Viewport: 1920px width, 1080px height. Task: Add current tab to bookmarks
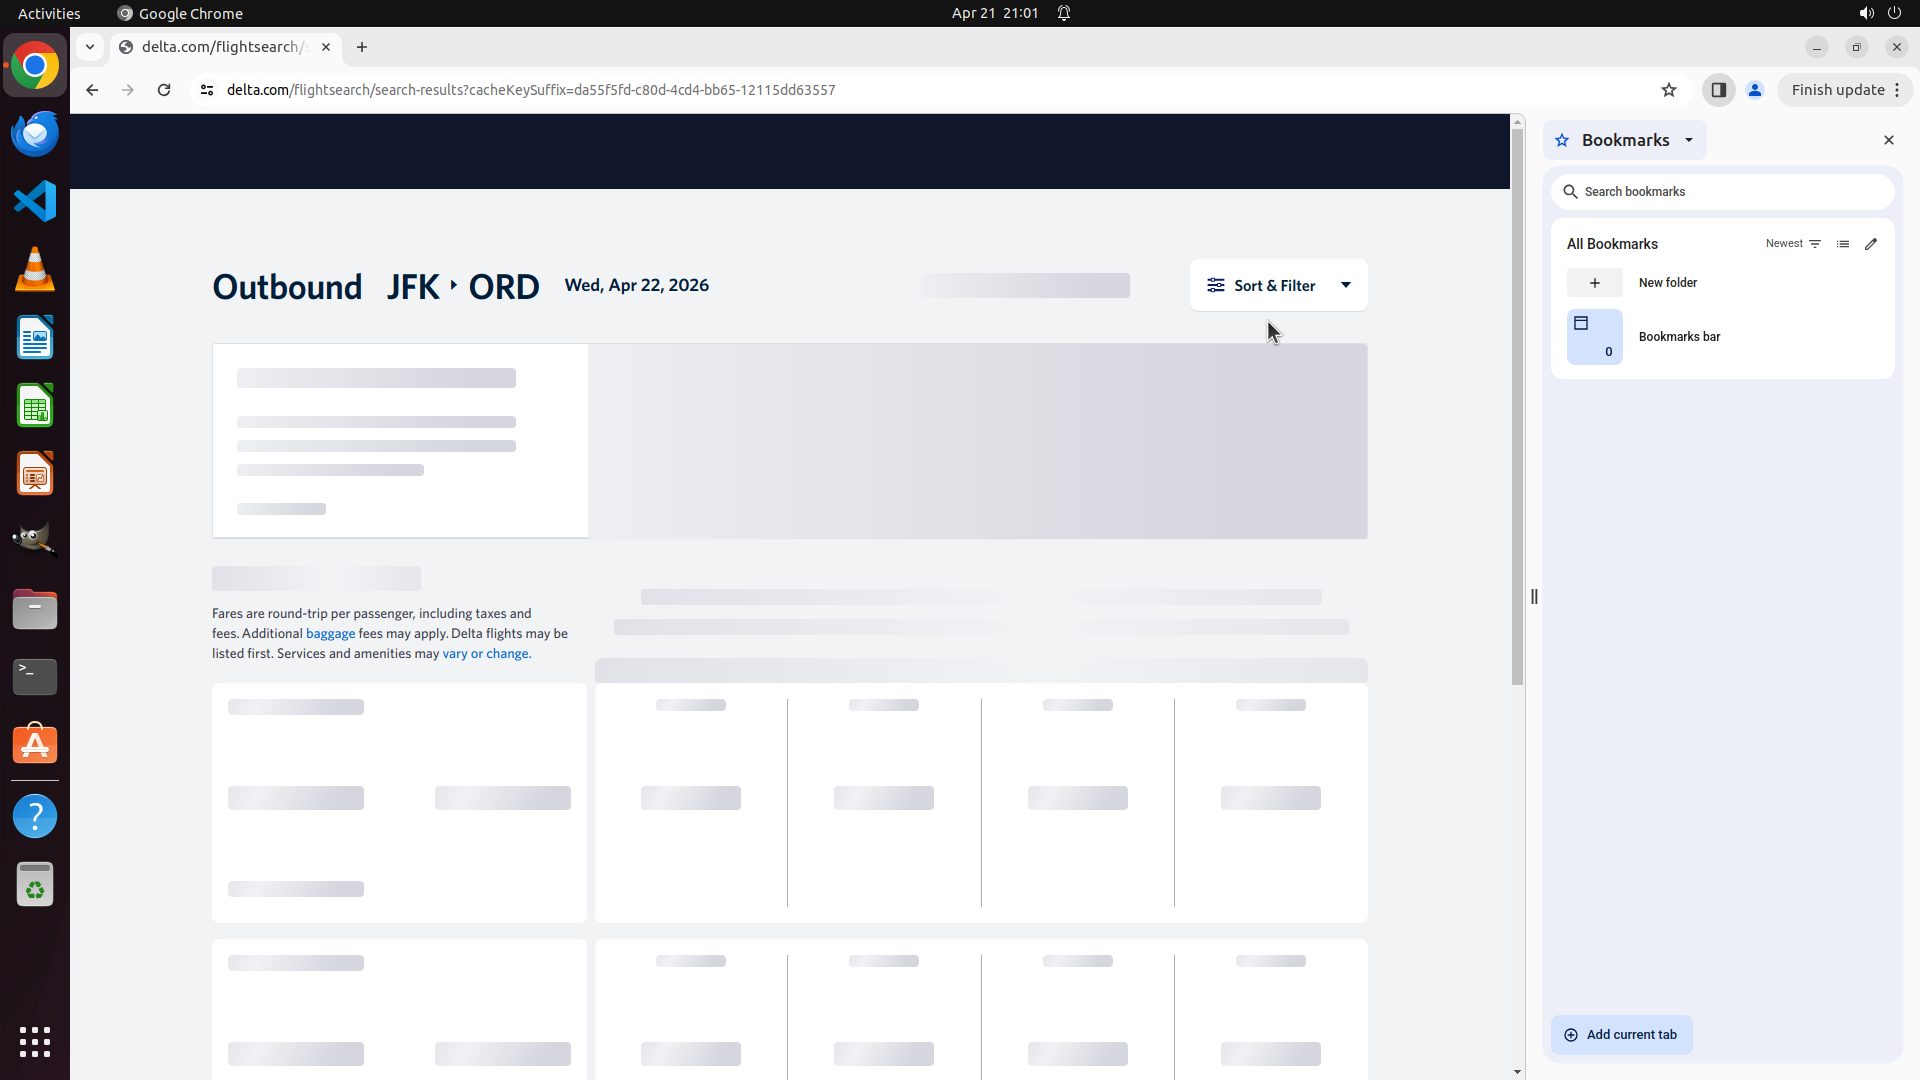click(1621, 1035)
